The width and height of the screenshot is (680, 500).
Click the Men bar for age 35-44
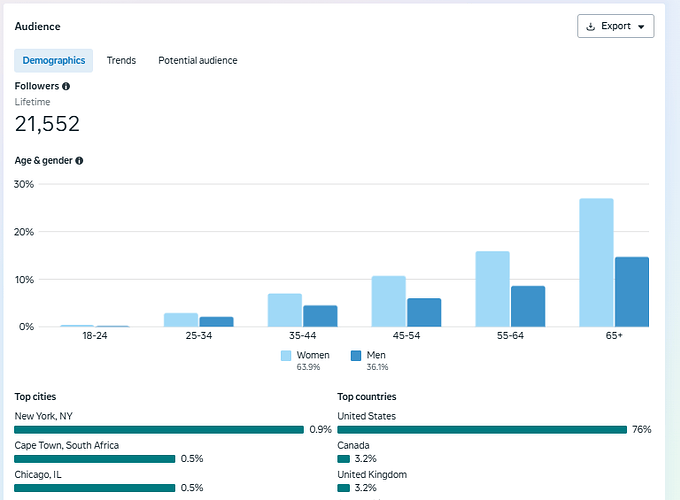coord(320,316)
